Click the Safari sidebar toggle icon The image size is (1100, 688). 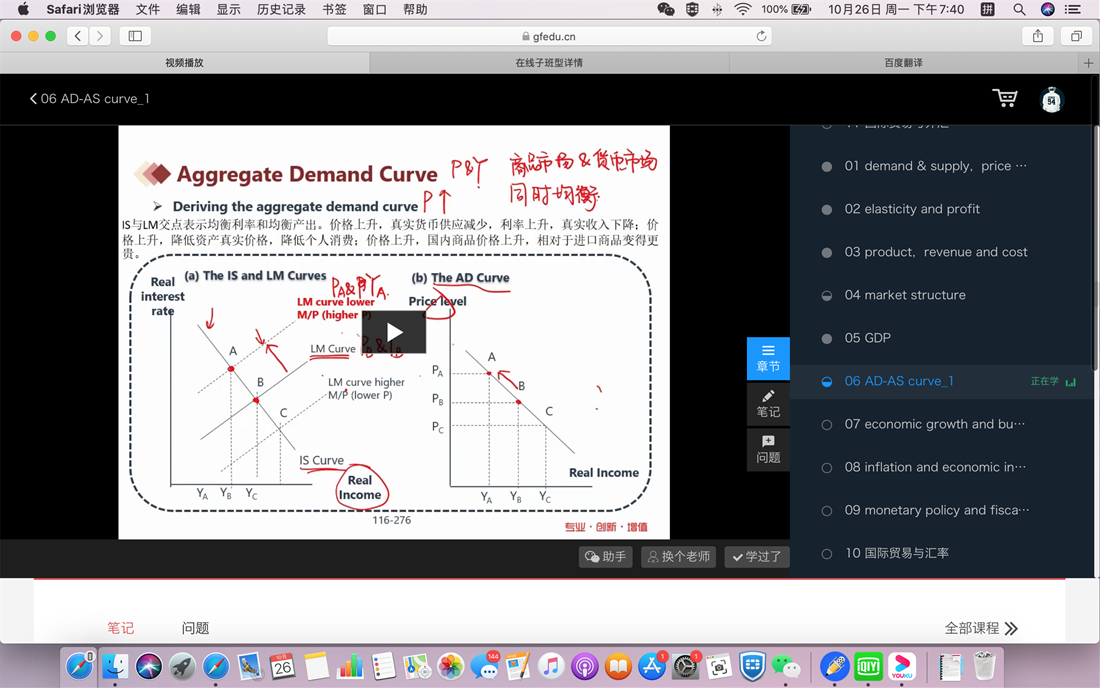(135, 36)
